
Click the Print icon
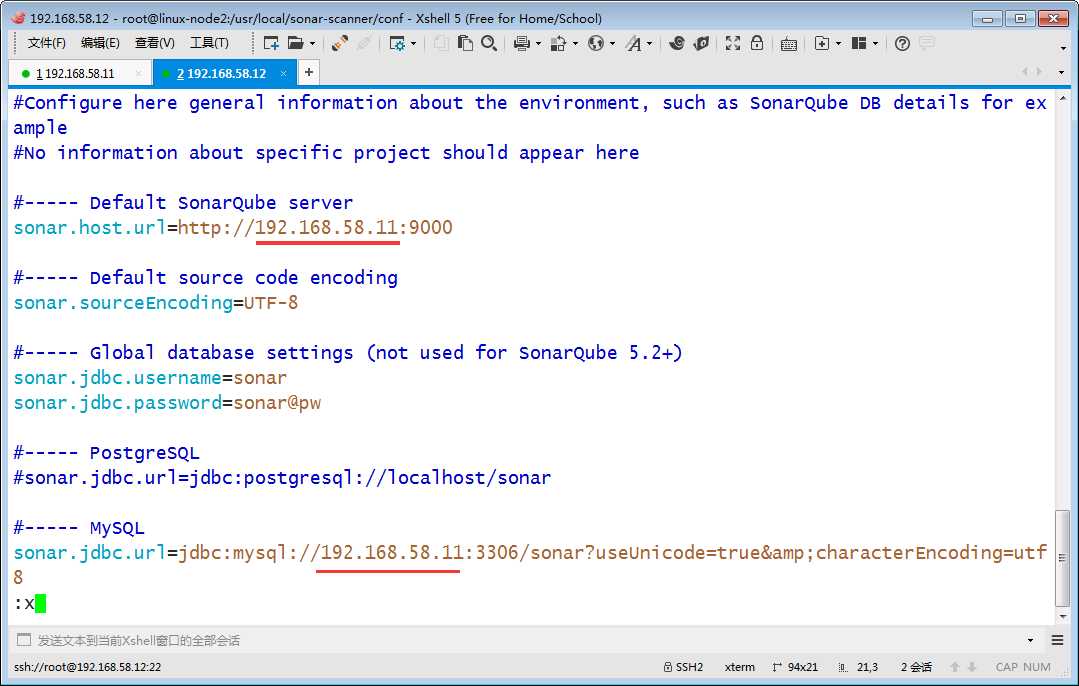coord(522,43)
